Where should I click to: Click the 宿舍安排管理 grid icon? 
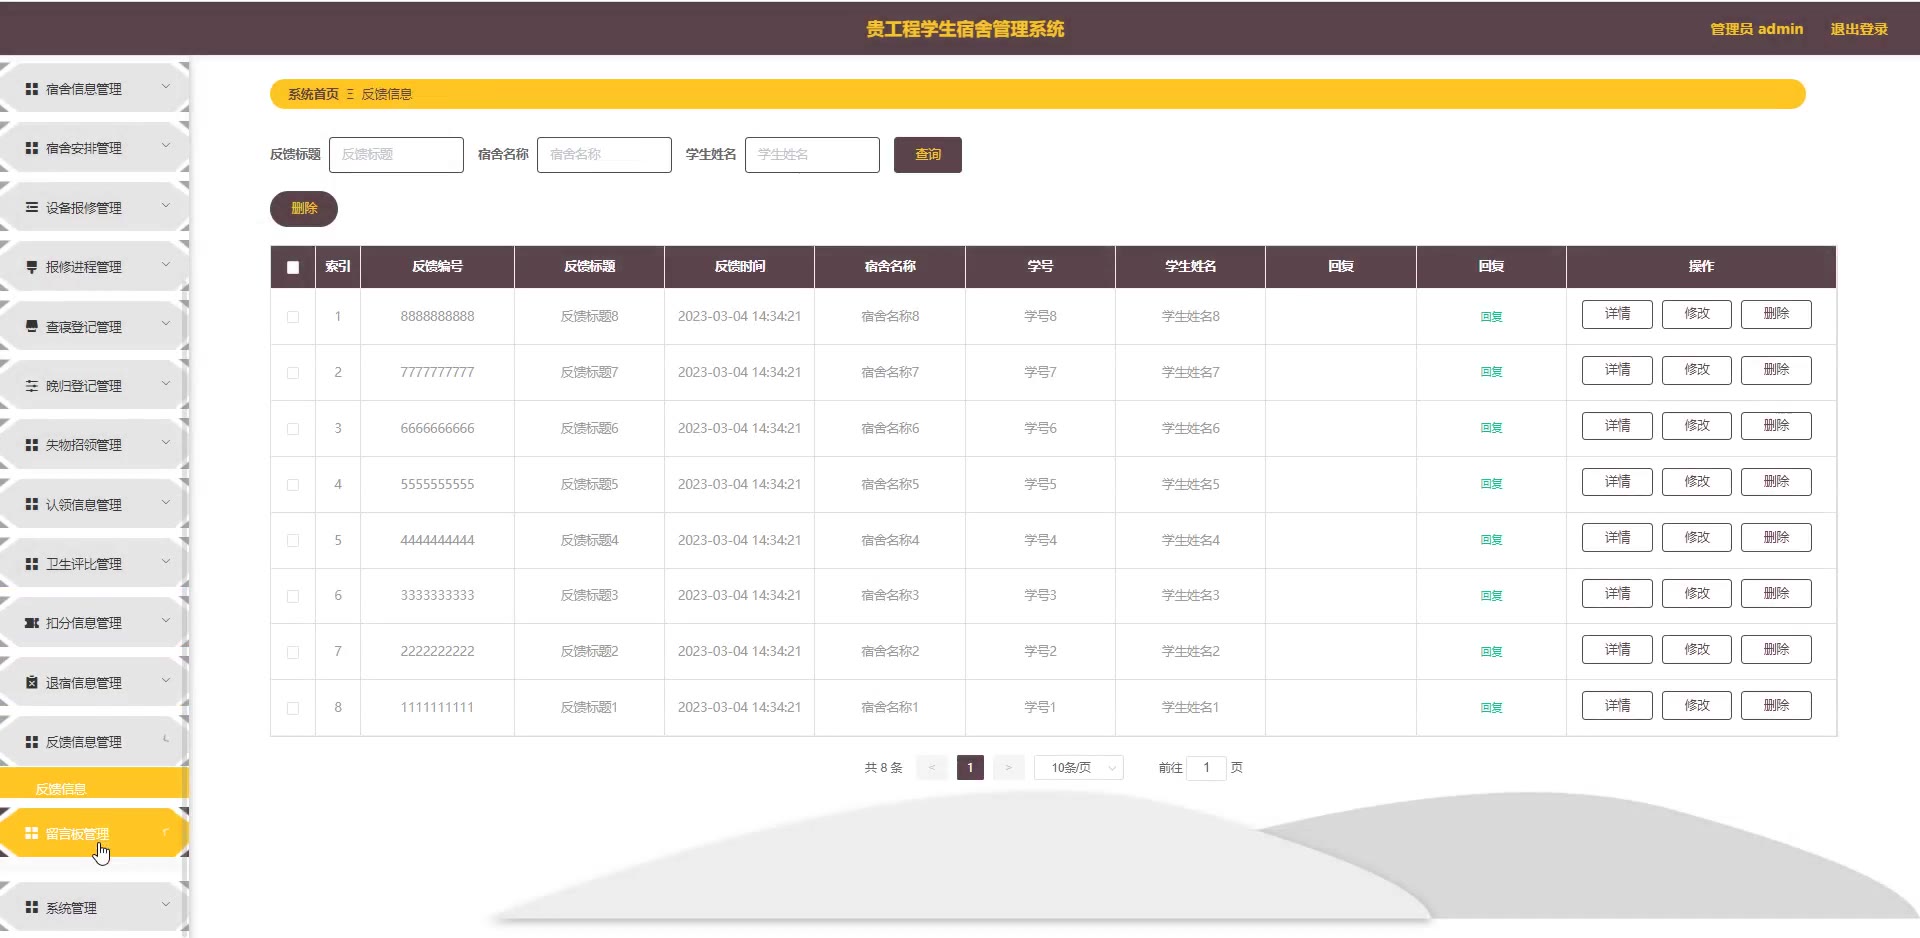[x=32, y=148]
